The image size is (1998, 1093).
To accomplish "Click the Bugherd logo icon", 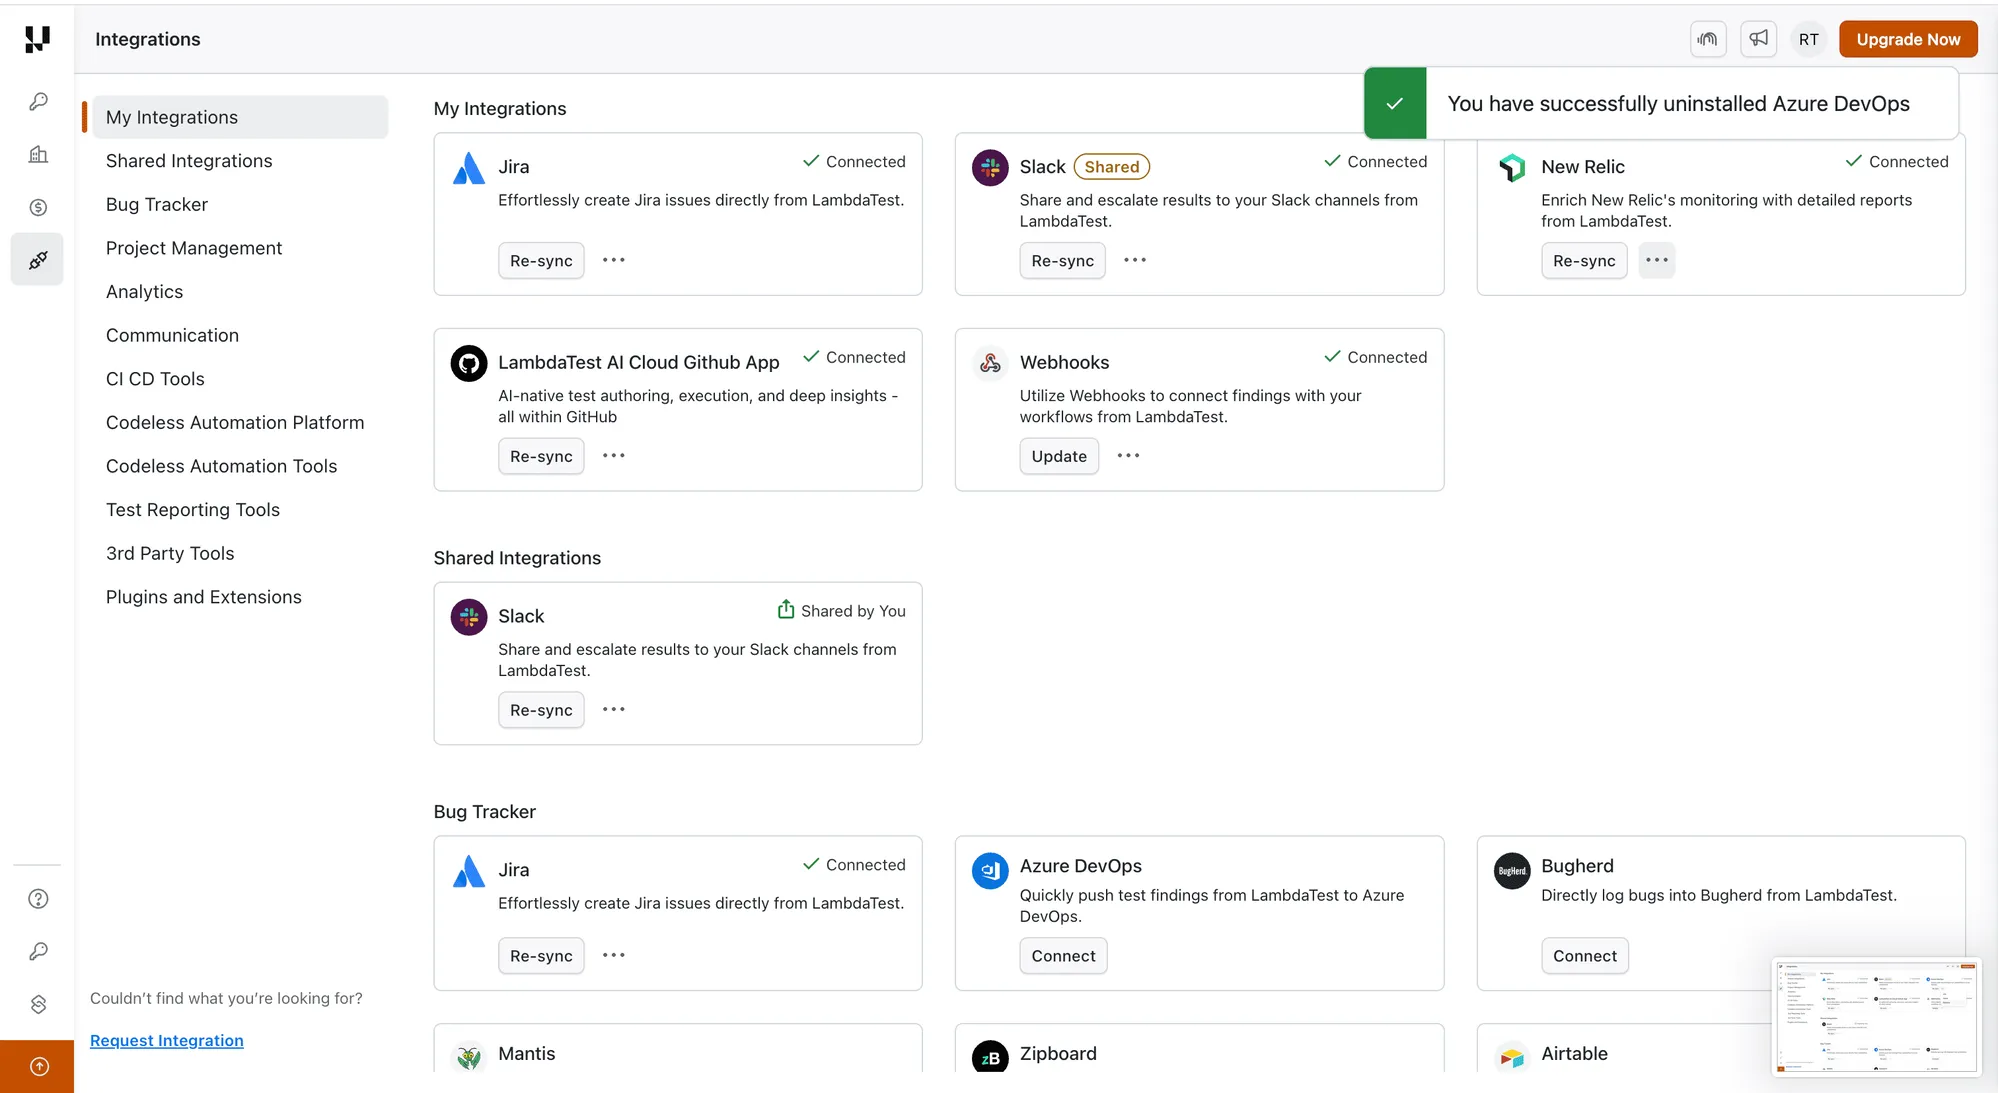I will tap(1512, 871).
